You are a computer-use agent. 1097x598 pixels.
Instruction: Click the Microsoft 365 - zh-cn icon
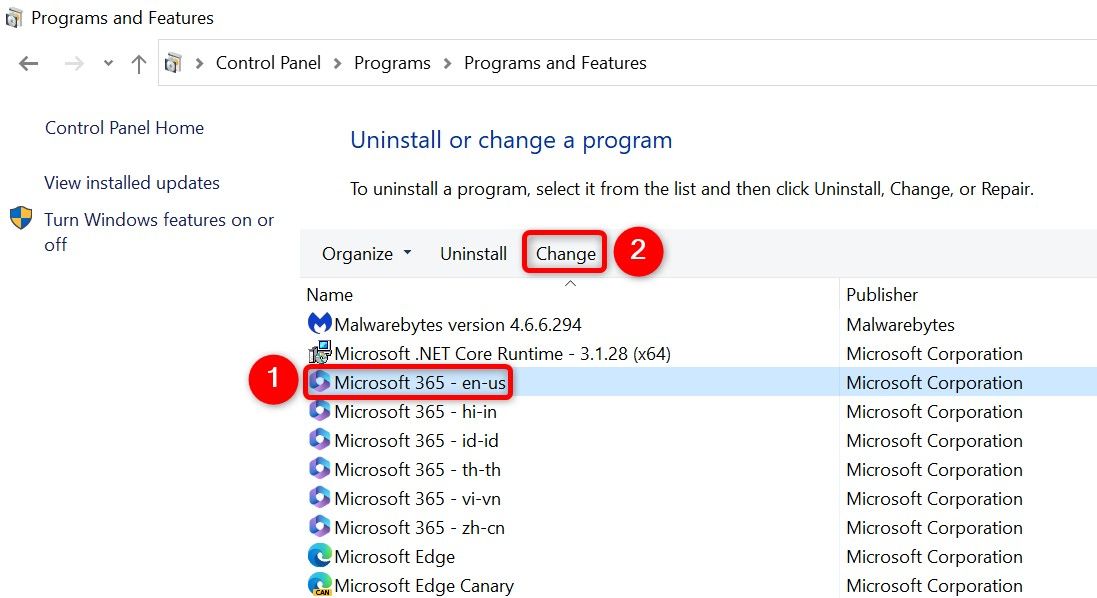319,527
